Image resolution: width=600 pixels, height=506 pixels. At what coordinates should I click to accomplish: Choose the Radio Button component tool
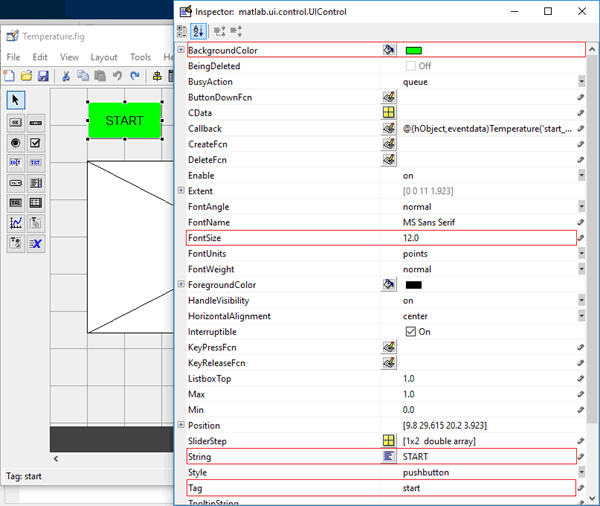point(16,143)
